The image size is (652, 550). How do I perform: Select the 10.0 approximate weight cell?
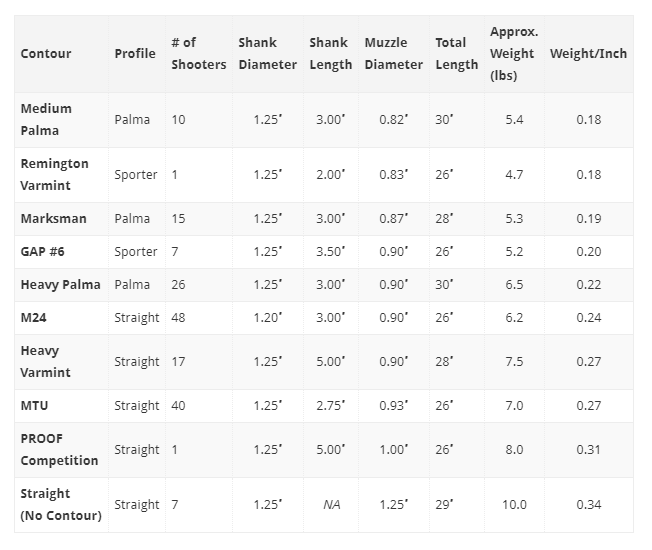[x=514, y=505]
